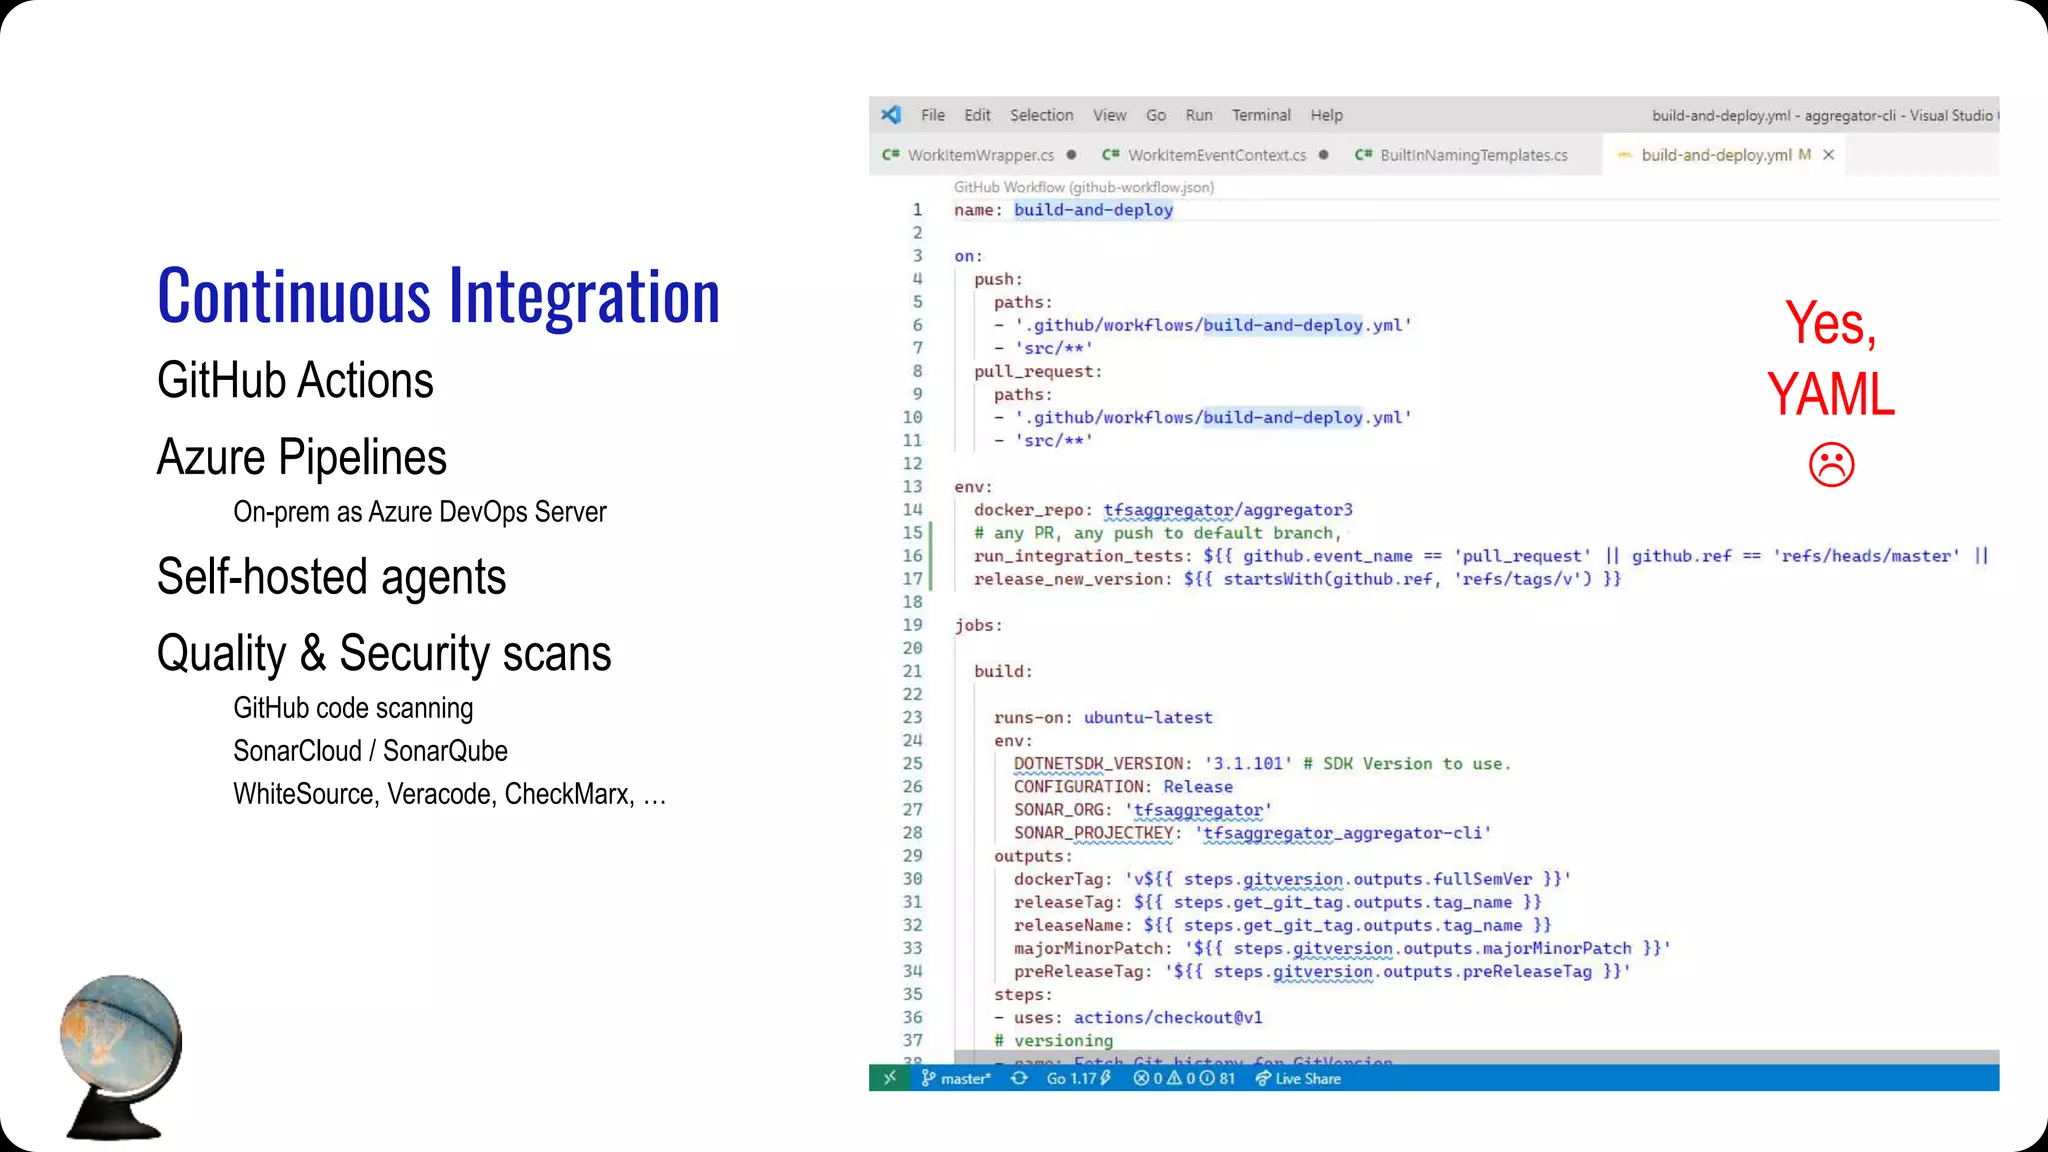Open the 81 info messages count
2048x1152 pixels.
pos(1217,1078)
